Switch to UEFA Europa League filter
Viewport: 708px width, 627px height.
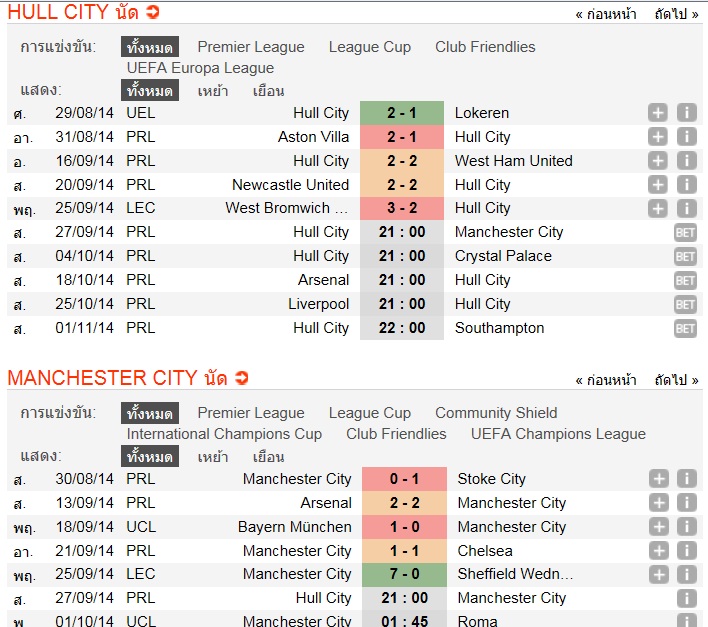tap(200, 68)
